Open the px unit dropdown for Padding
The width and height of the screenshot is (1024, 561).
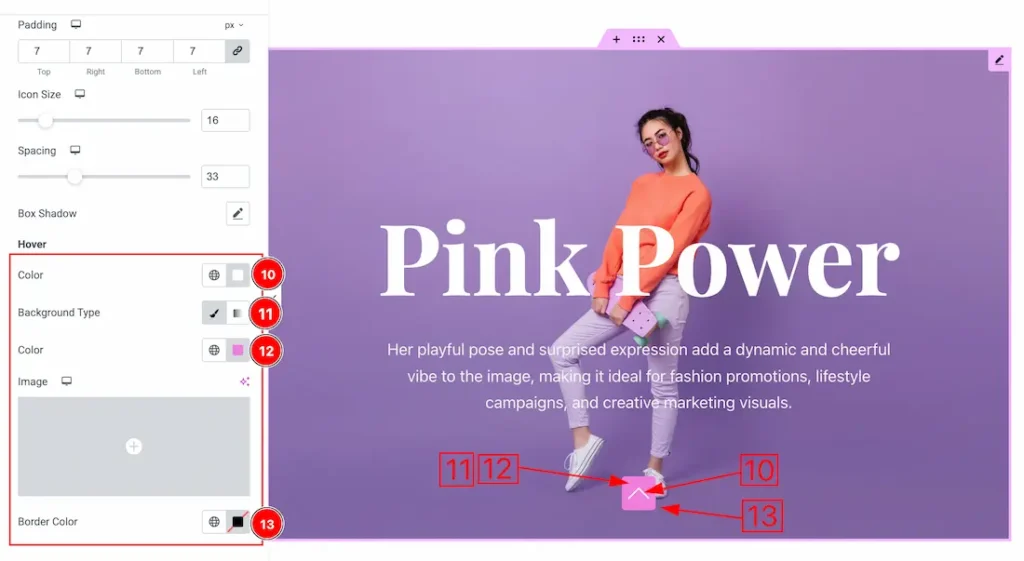pyautogui.click(x=234, y=25)
